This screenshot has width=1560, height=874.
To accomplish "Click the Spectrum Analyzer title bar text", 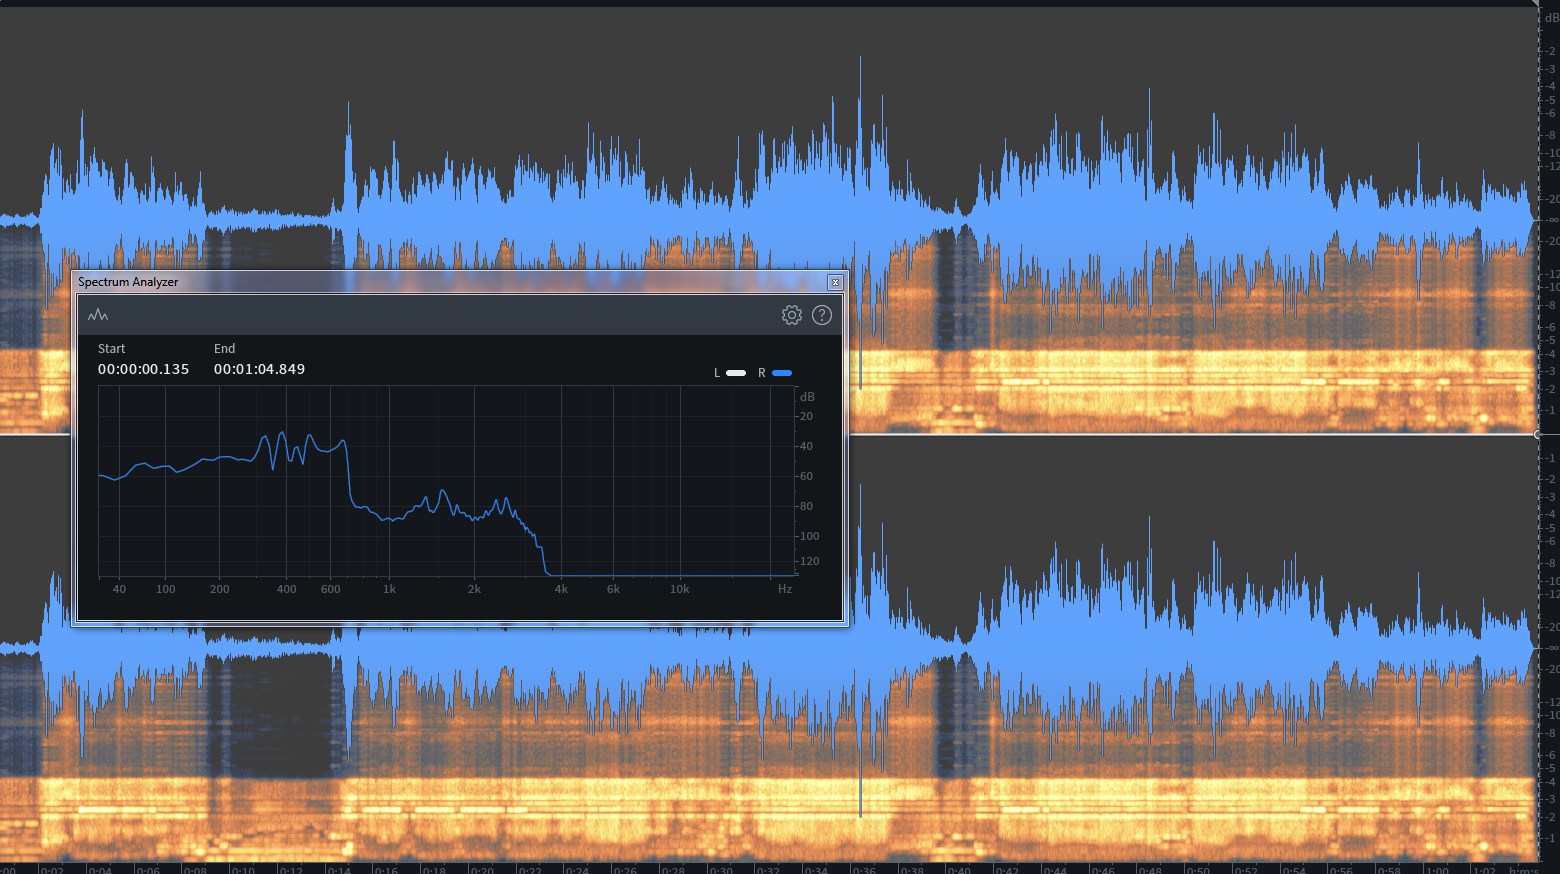I will pyautogui.click(x=128, y=282).
